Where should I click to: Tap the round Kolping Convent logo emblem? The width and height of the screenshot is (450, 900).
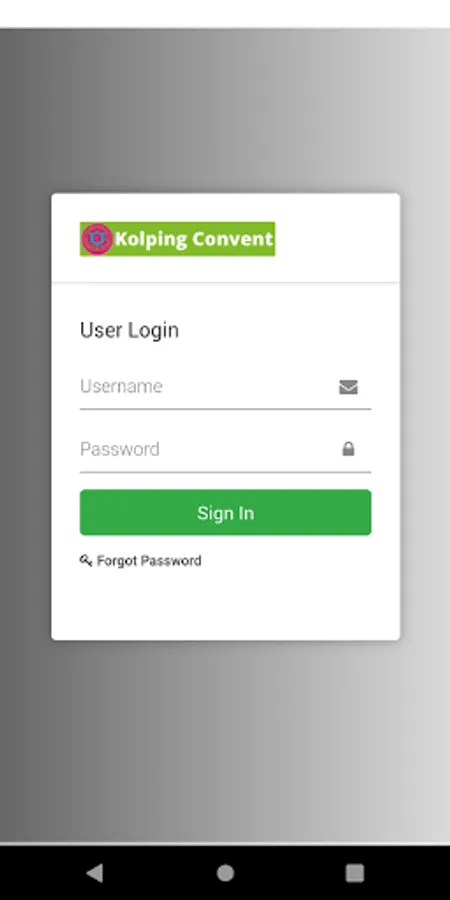point(97,239)
